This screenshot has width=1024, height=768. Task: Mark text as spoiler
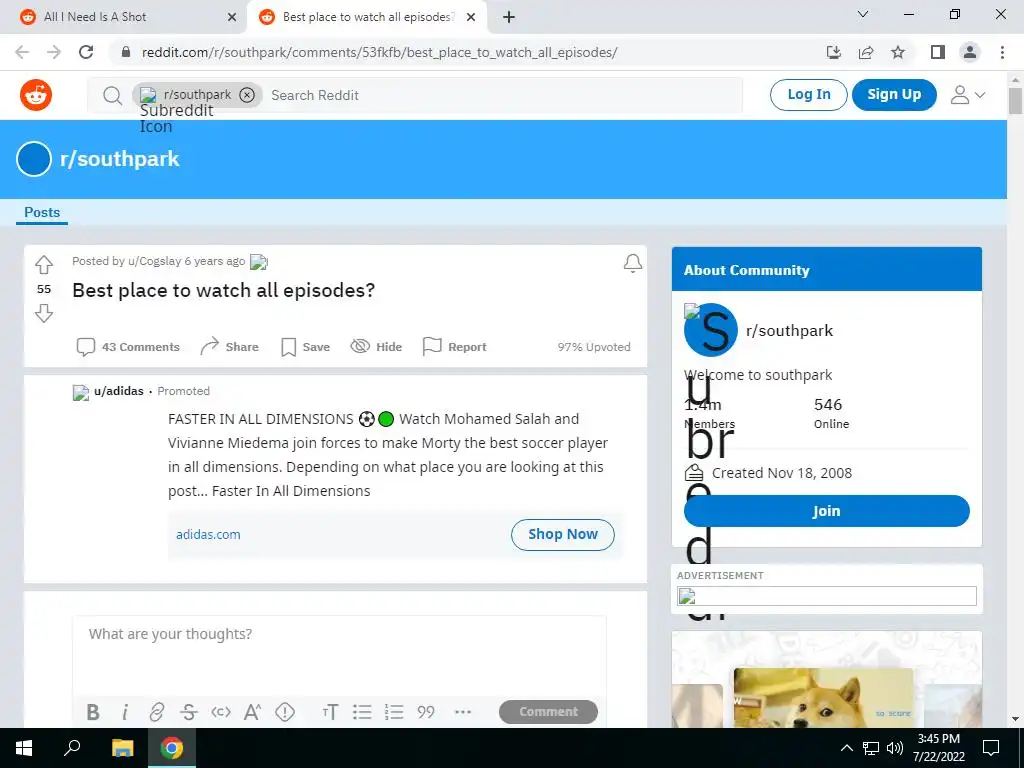pyautogui.click(x=285, y=712)
